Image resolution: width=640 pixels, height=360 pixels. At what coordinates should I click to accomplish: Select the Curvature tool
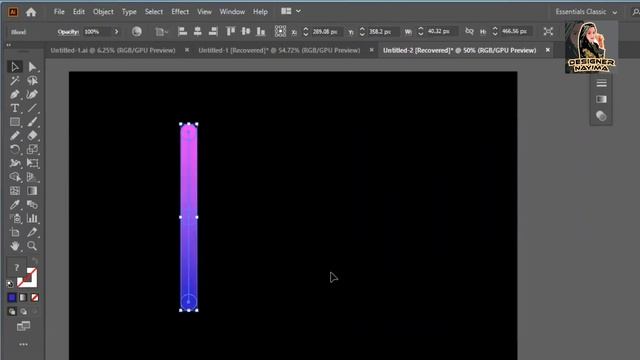(32, 94)
